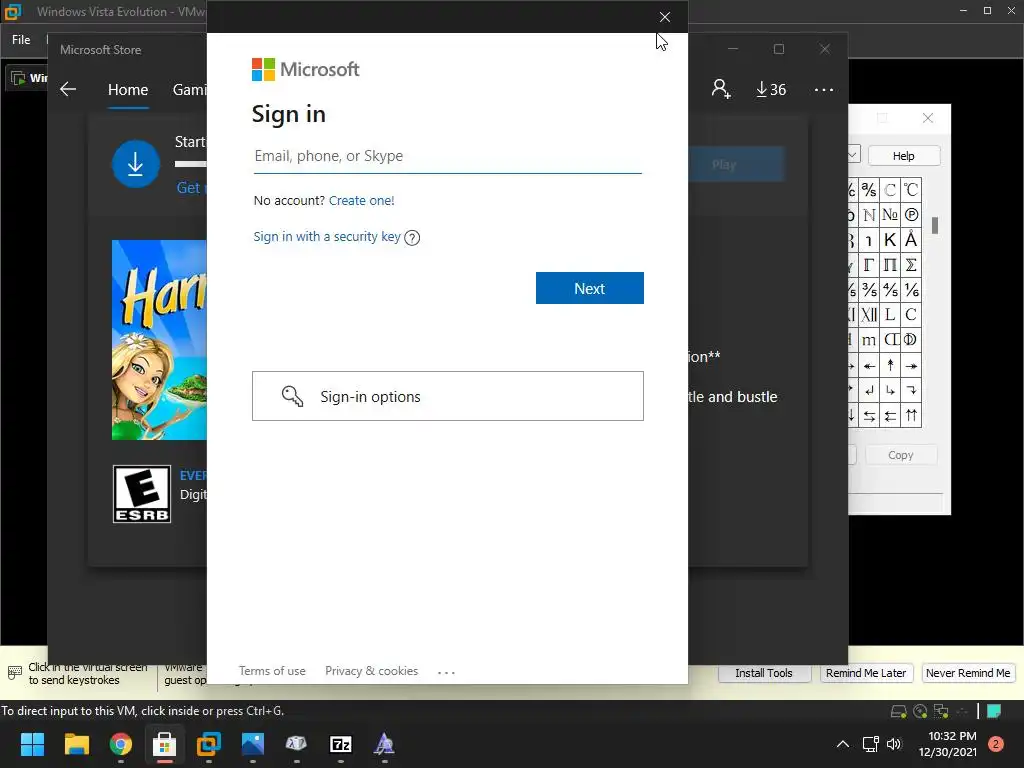Open Google Chrome from the taskbar

(x=121, y=744)
